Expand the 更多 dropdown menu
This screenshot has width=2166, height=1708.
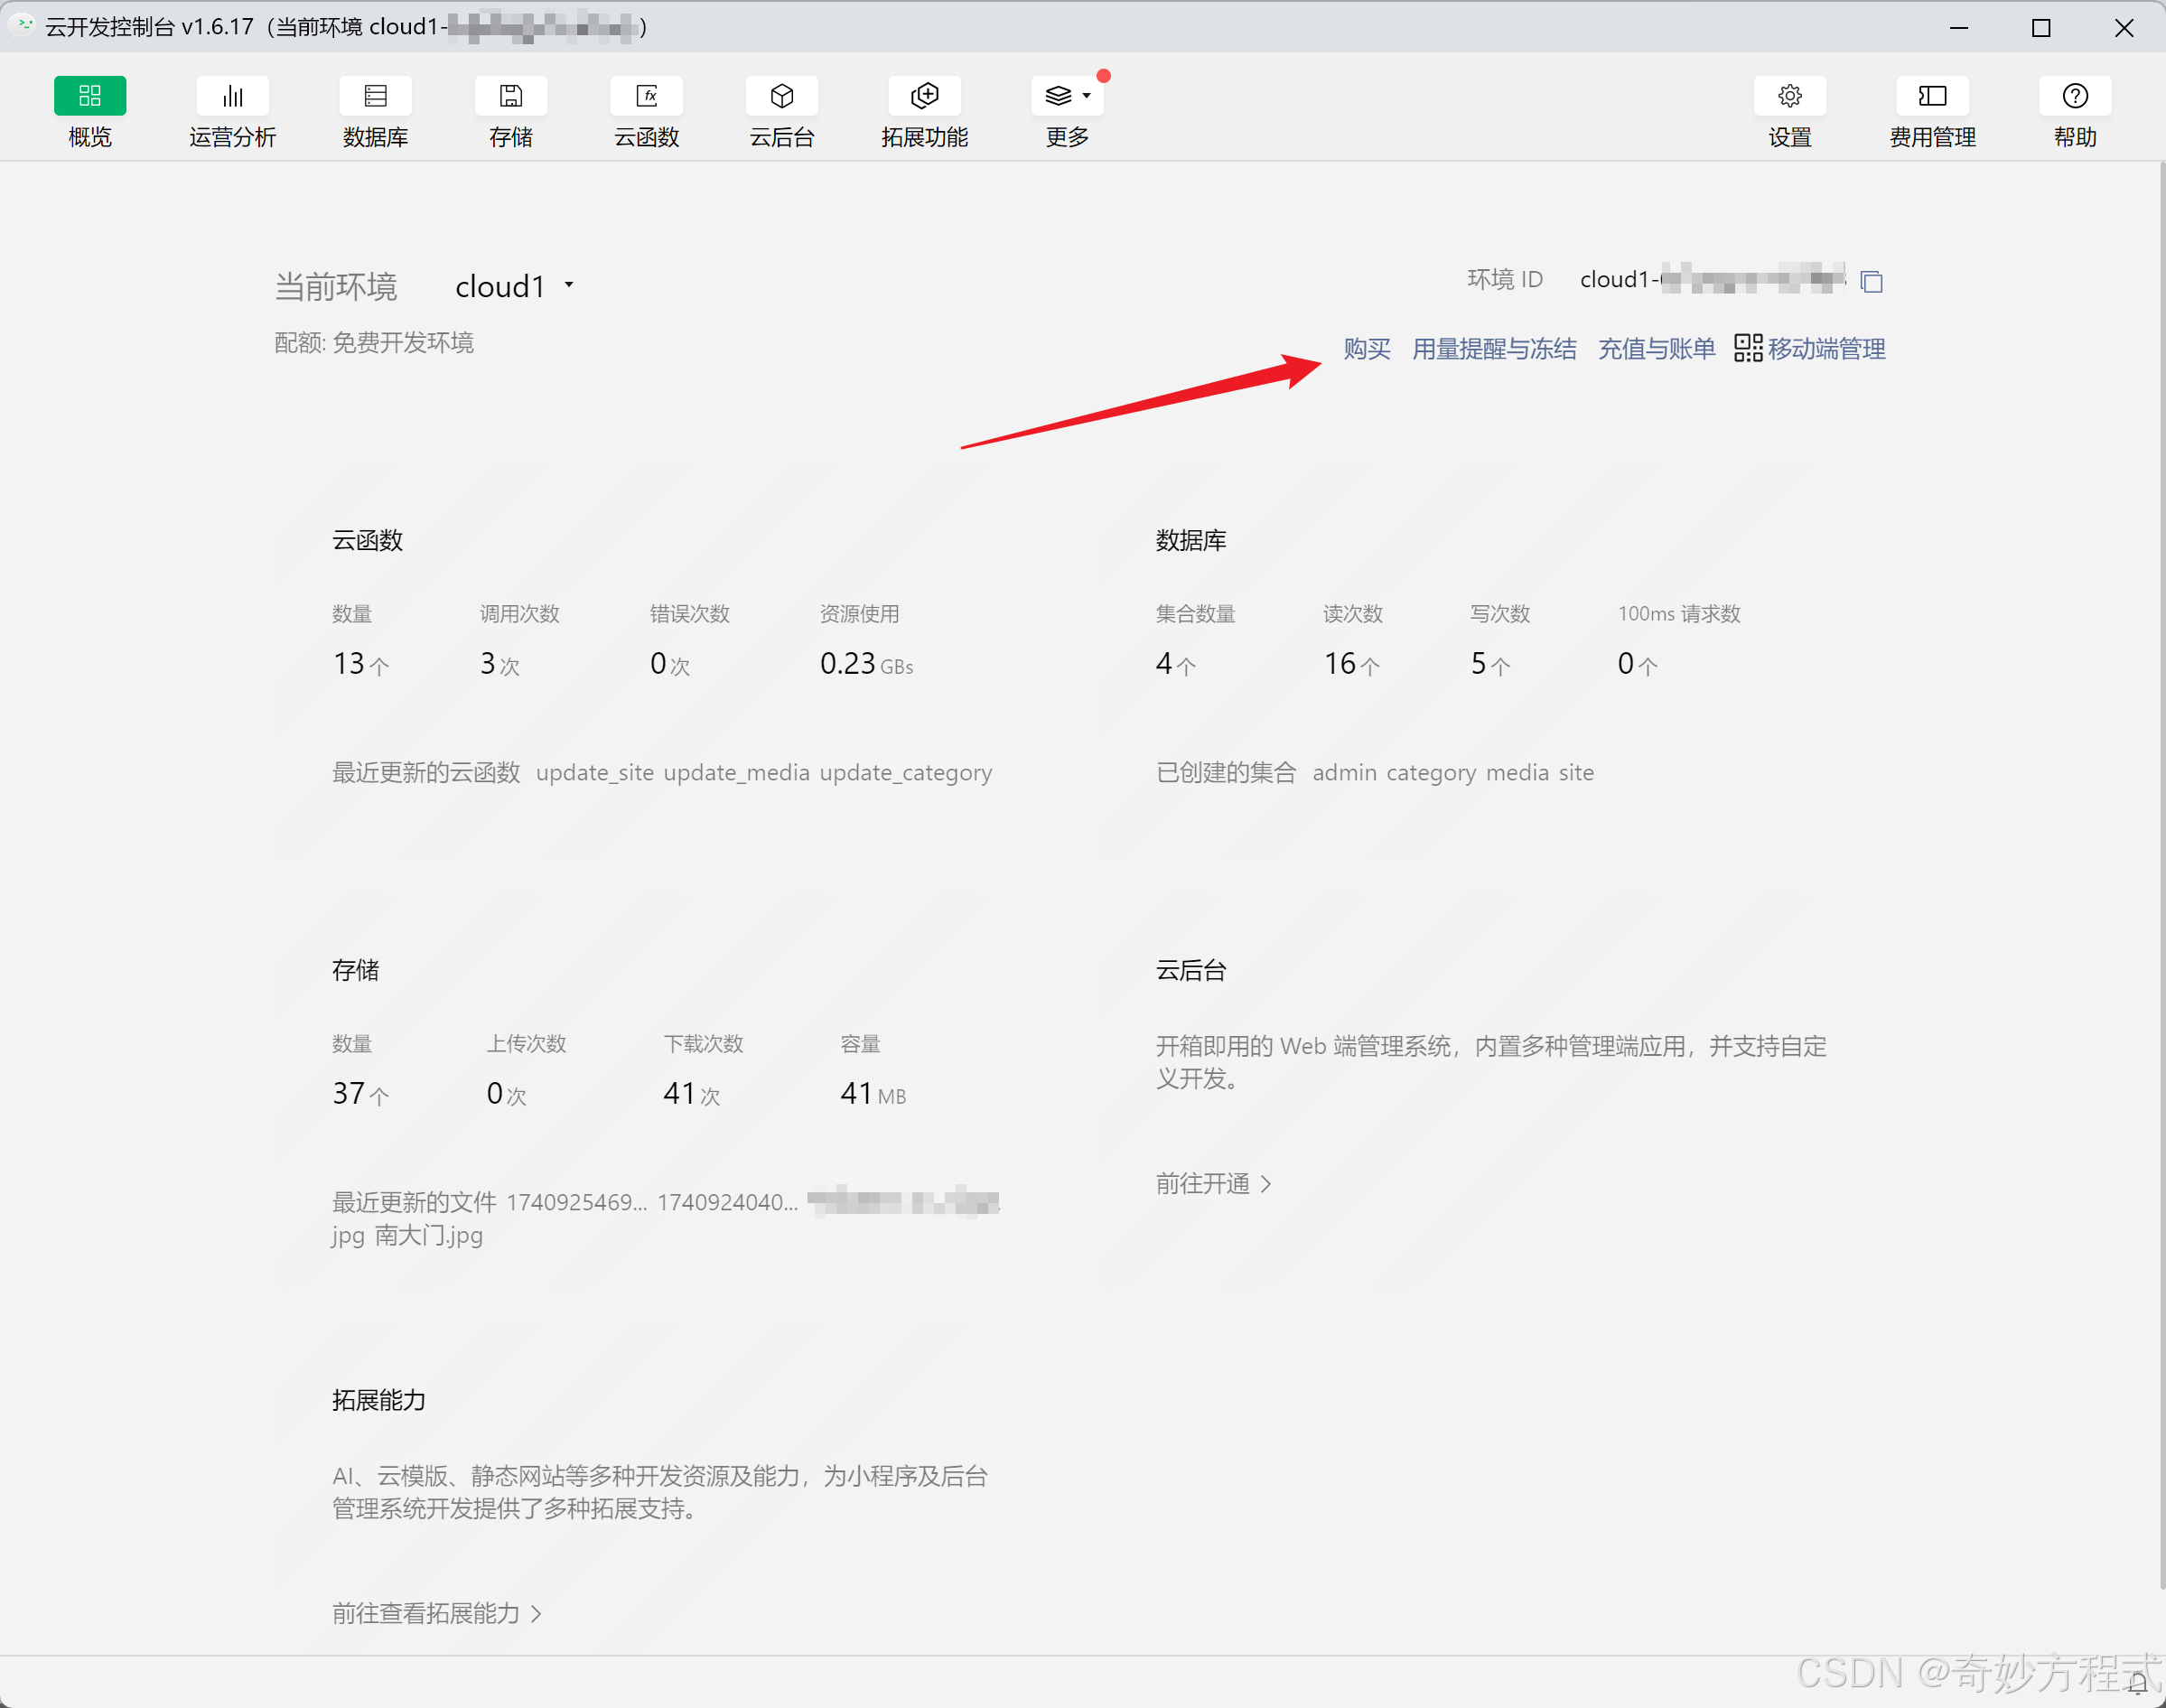(x=1067, y=97)
